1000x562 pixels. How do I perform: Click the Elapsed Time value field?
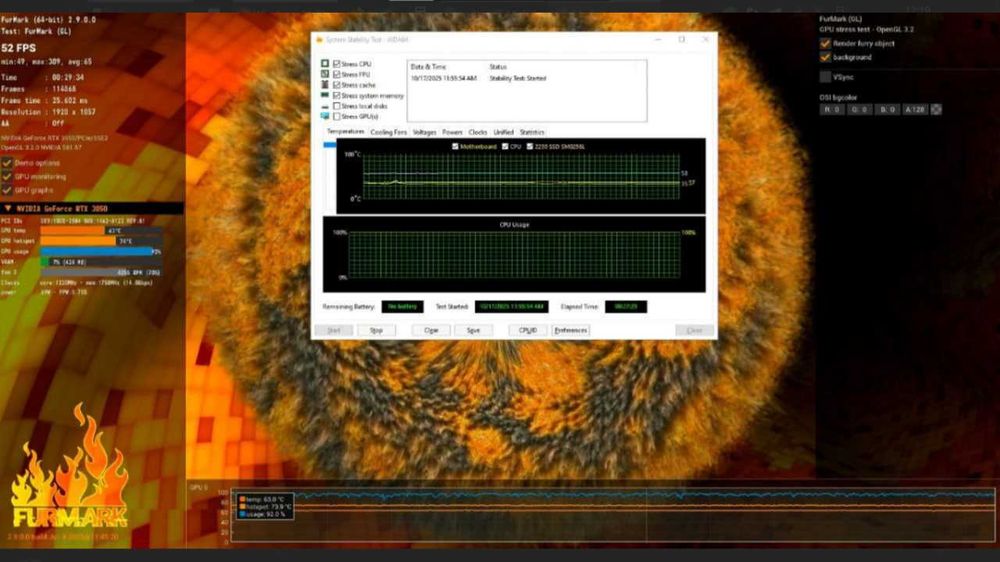pyautogui.click(x=626, y=307)
